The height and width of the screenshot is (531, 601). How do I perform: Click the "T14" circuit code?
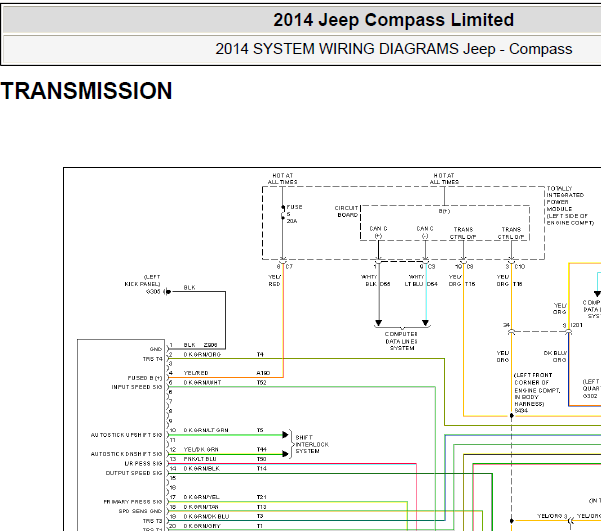click(x=261, y=469)
